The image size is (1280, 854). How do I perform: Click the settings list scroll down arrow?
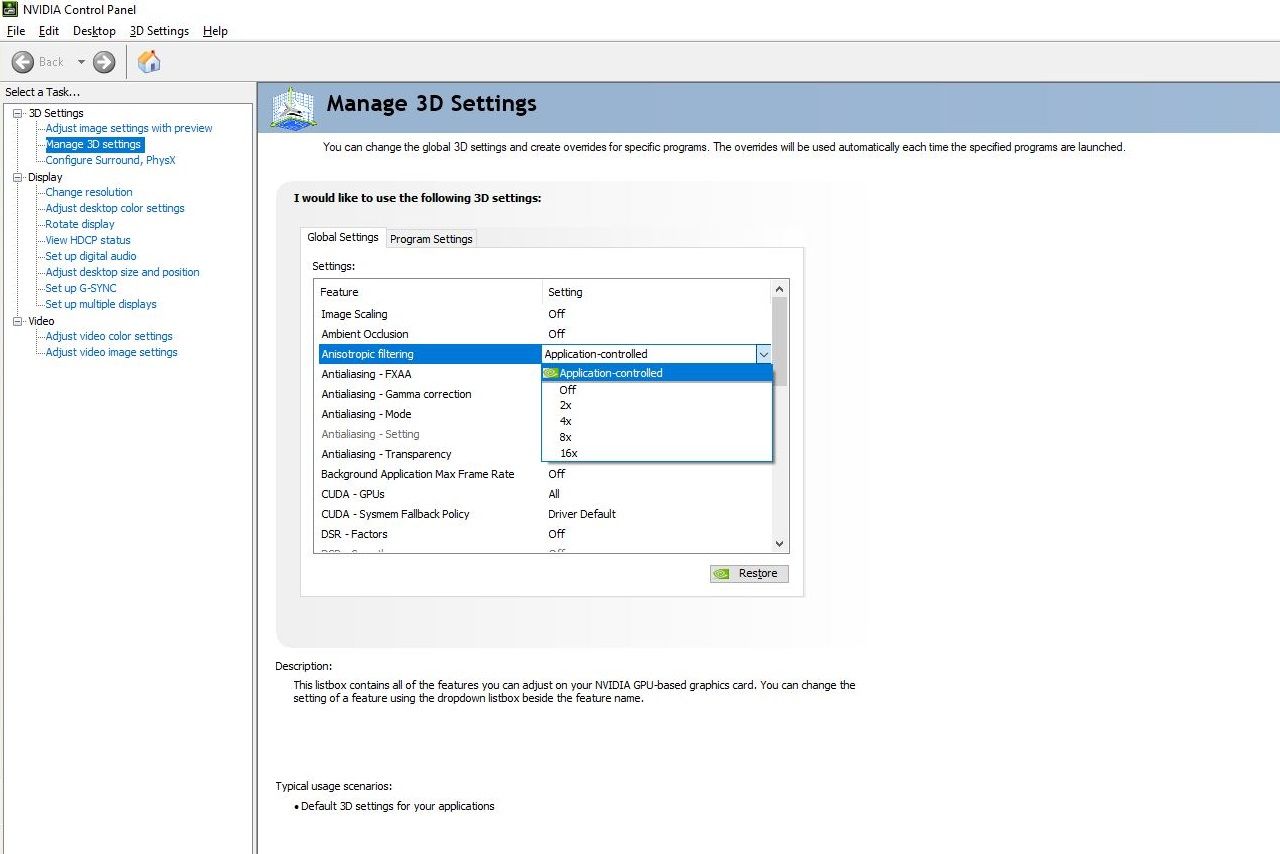[780, 544]
